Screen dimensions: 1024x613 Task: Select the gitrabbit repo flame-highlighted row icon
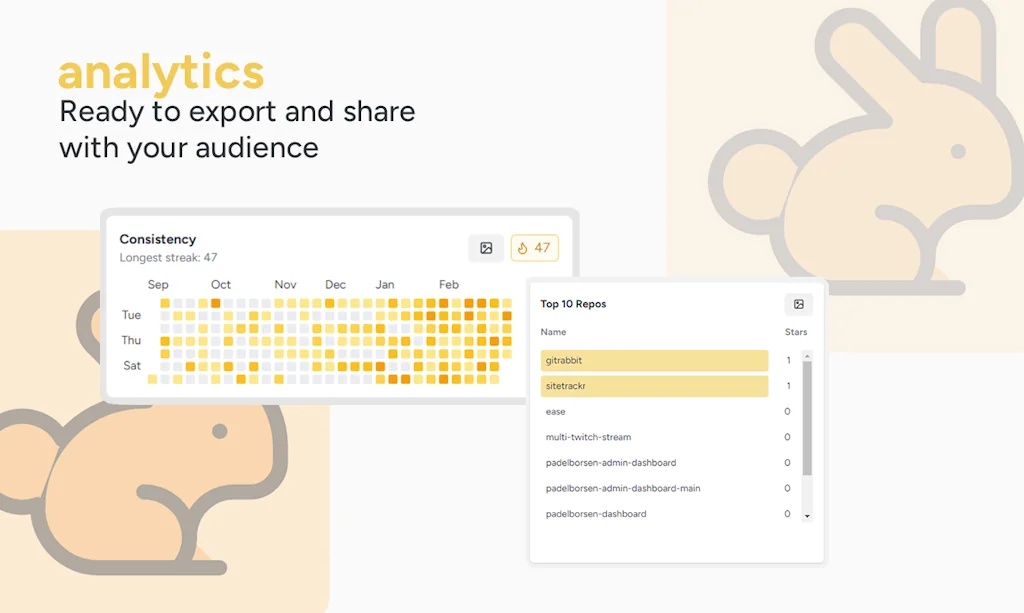pyautogui.click(x=654, y=361)
